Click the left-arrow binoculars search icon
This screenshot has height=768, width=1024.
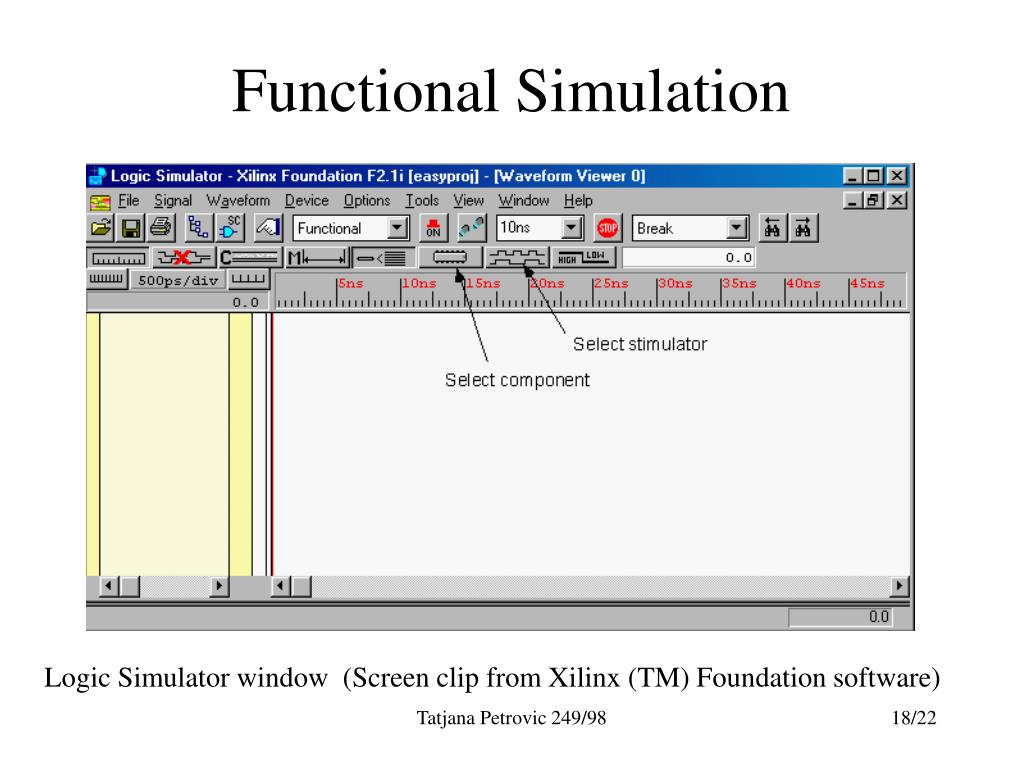[x=773, y=228]
